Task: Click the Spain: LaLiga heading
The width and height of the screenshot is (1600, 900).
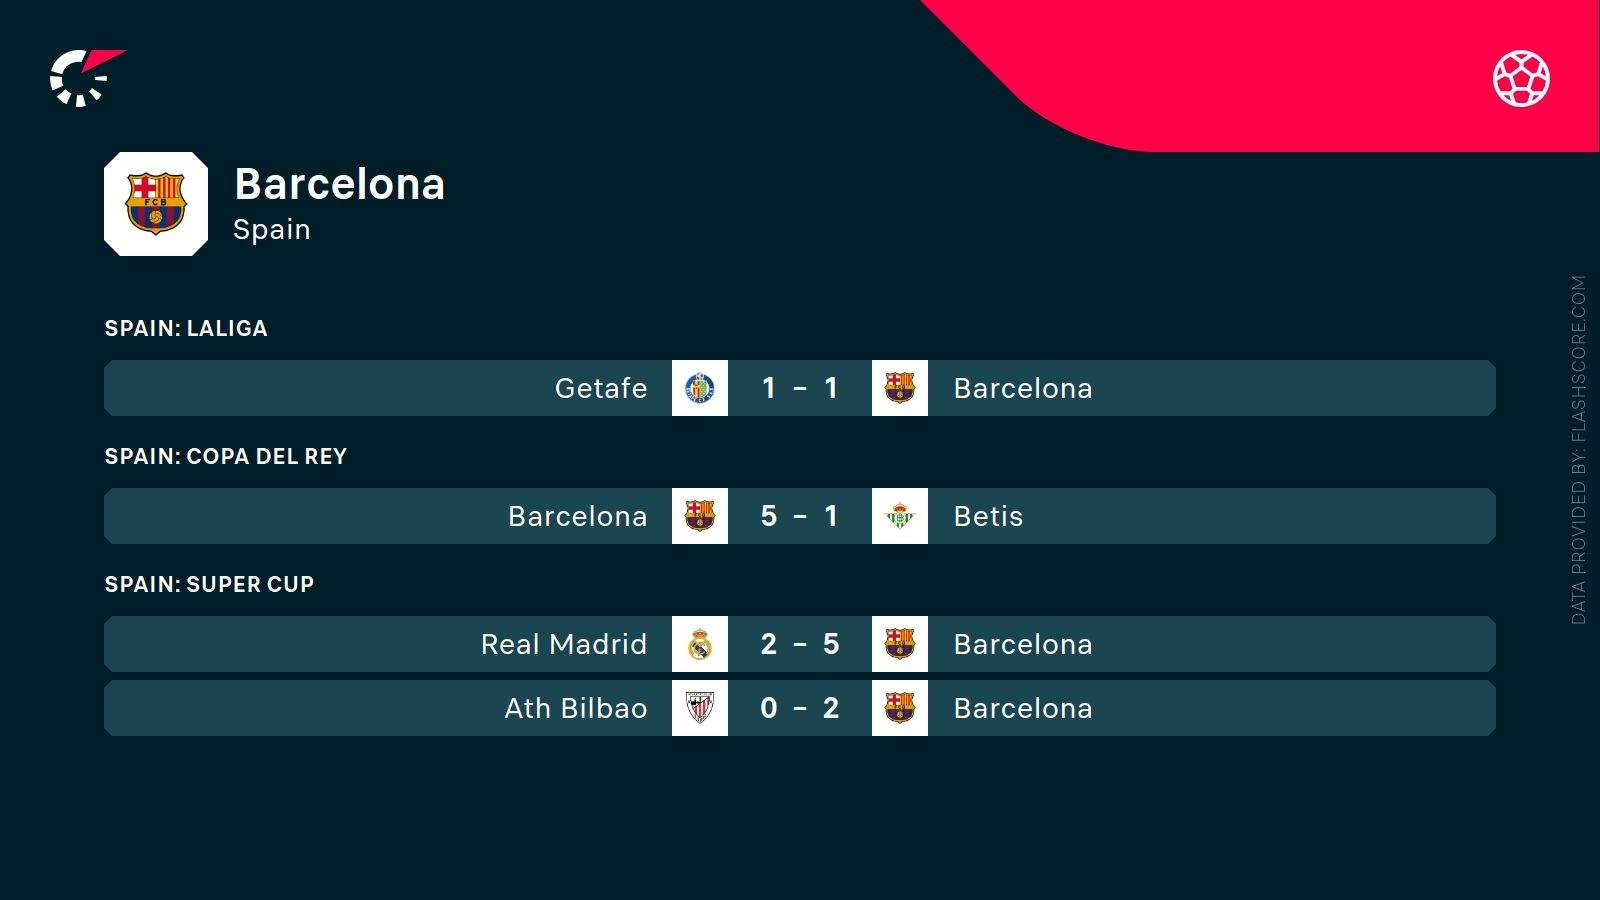Action: pos(186,328)
